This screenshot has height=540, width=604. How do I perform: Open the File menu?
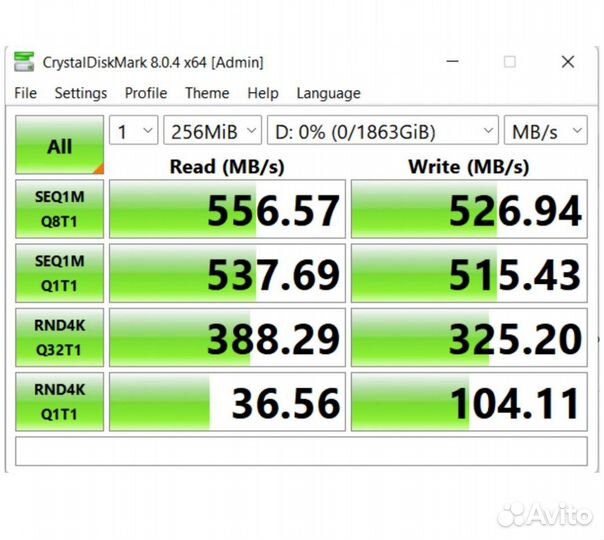[25, 93]
